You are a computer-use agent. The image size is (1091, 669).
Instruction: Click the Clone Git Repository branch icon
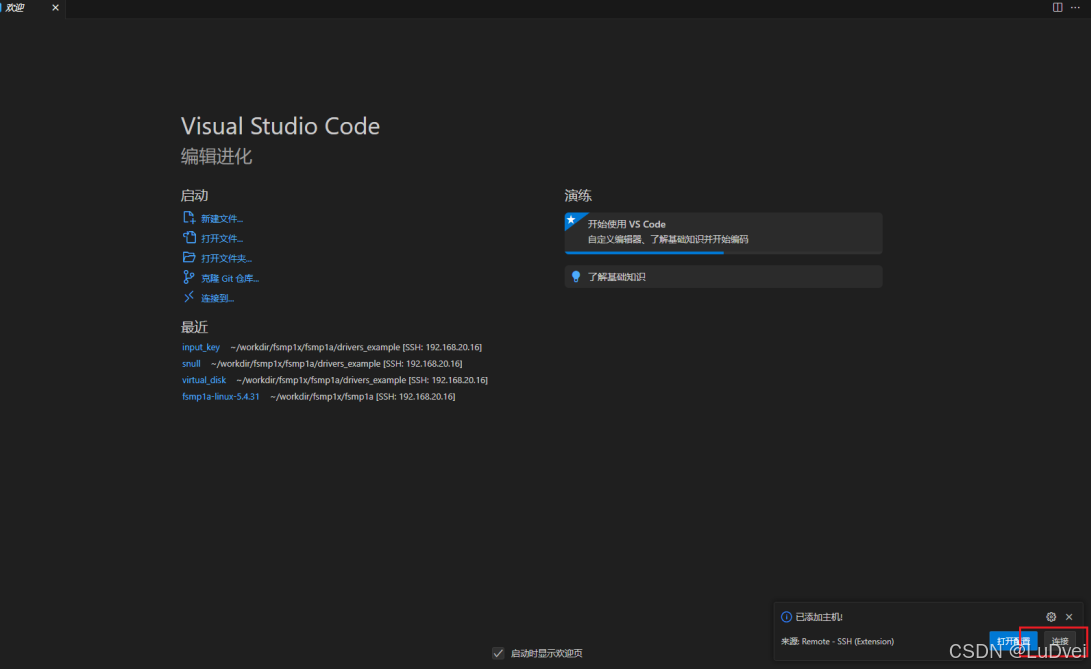tap(189, 277)
